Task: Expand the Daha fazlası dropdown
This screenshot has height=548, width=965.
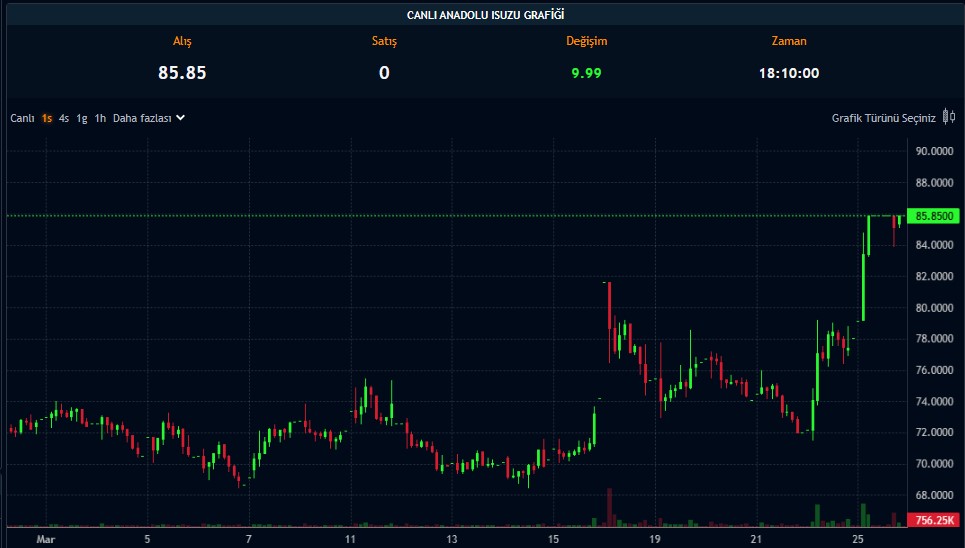Action: [x=149, y=118]
